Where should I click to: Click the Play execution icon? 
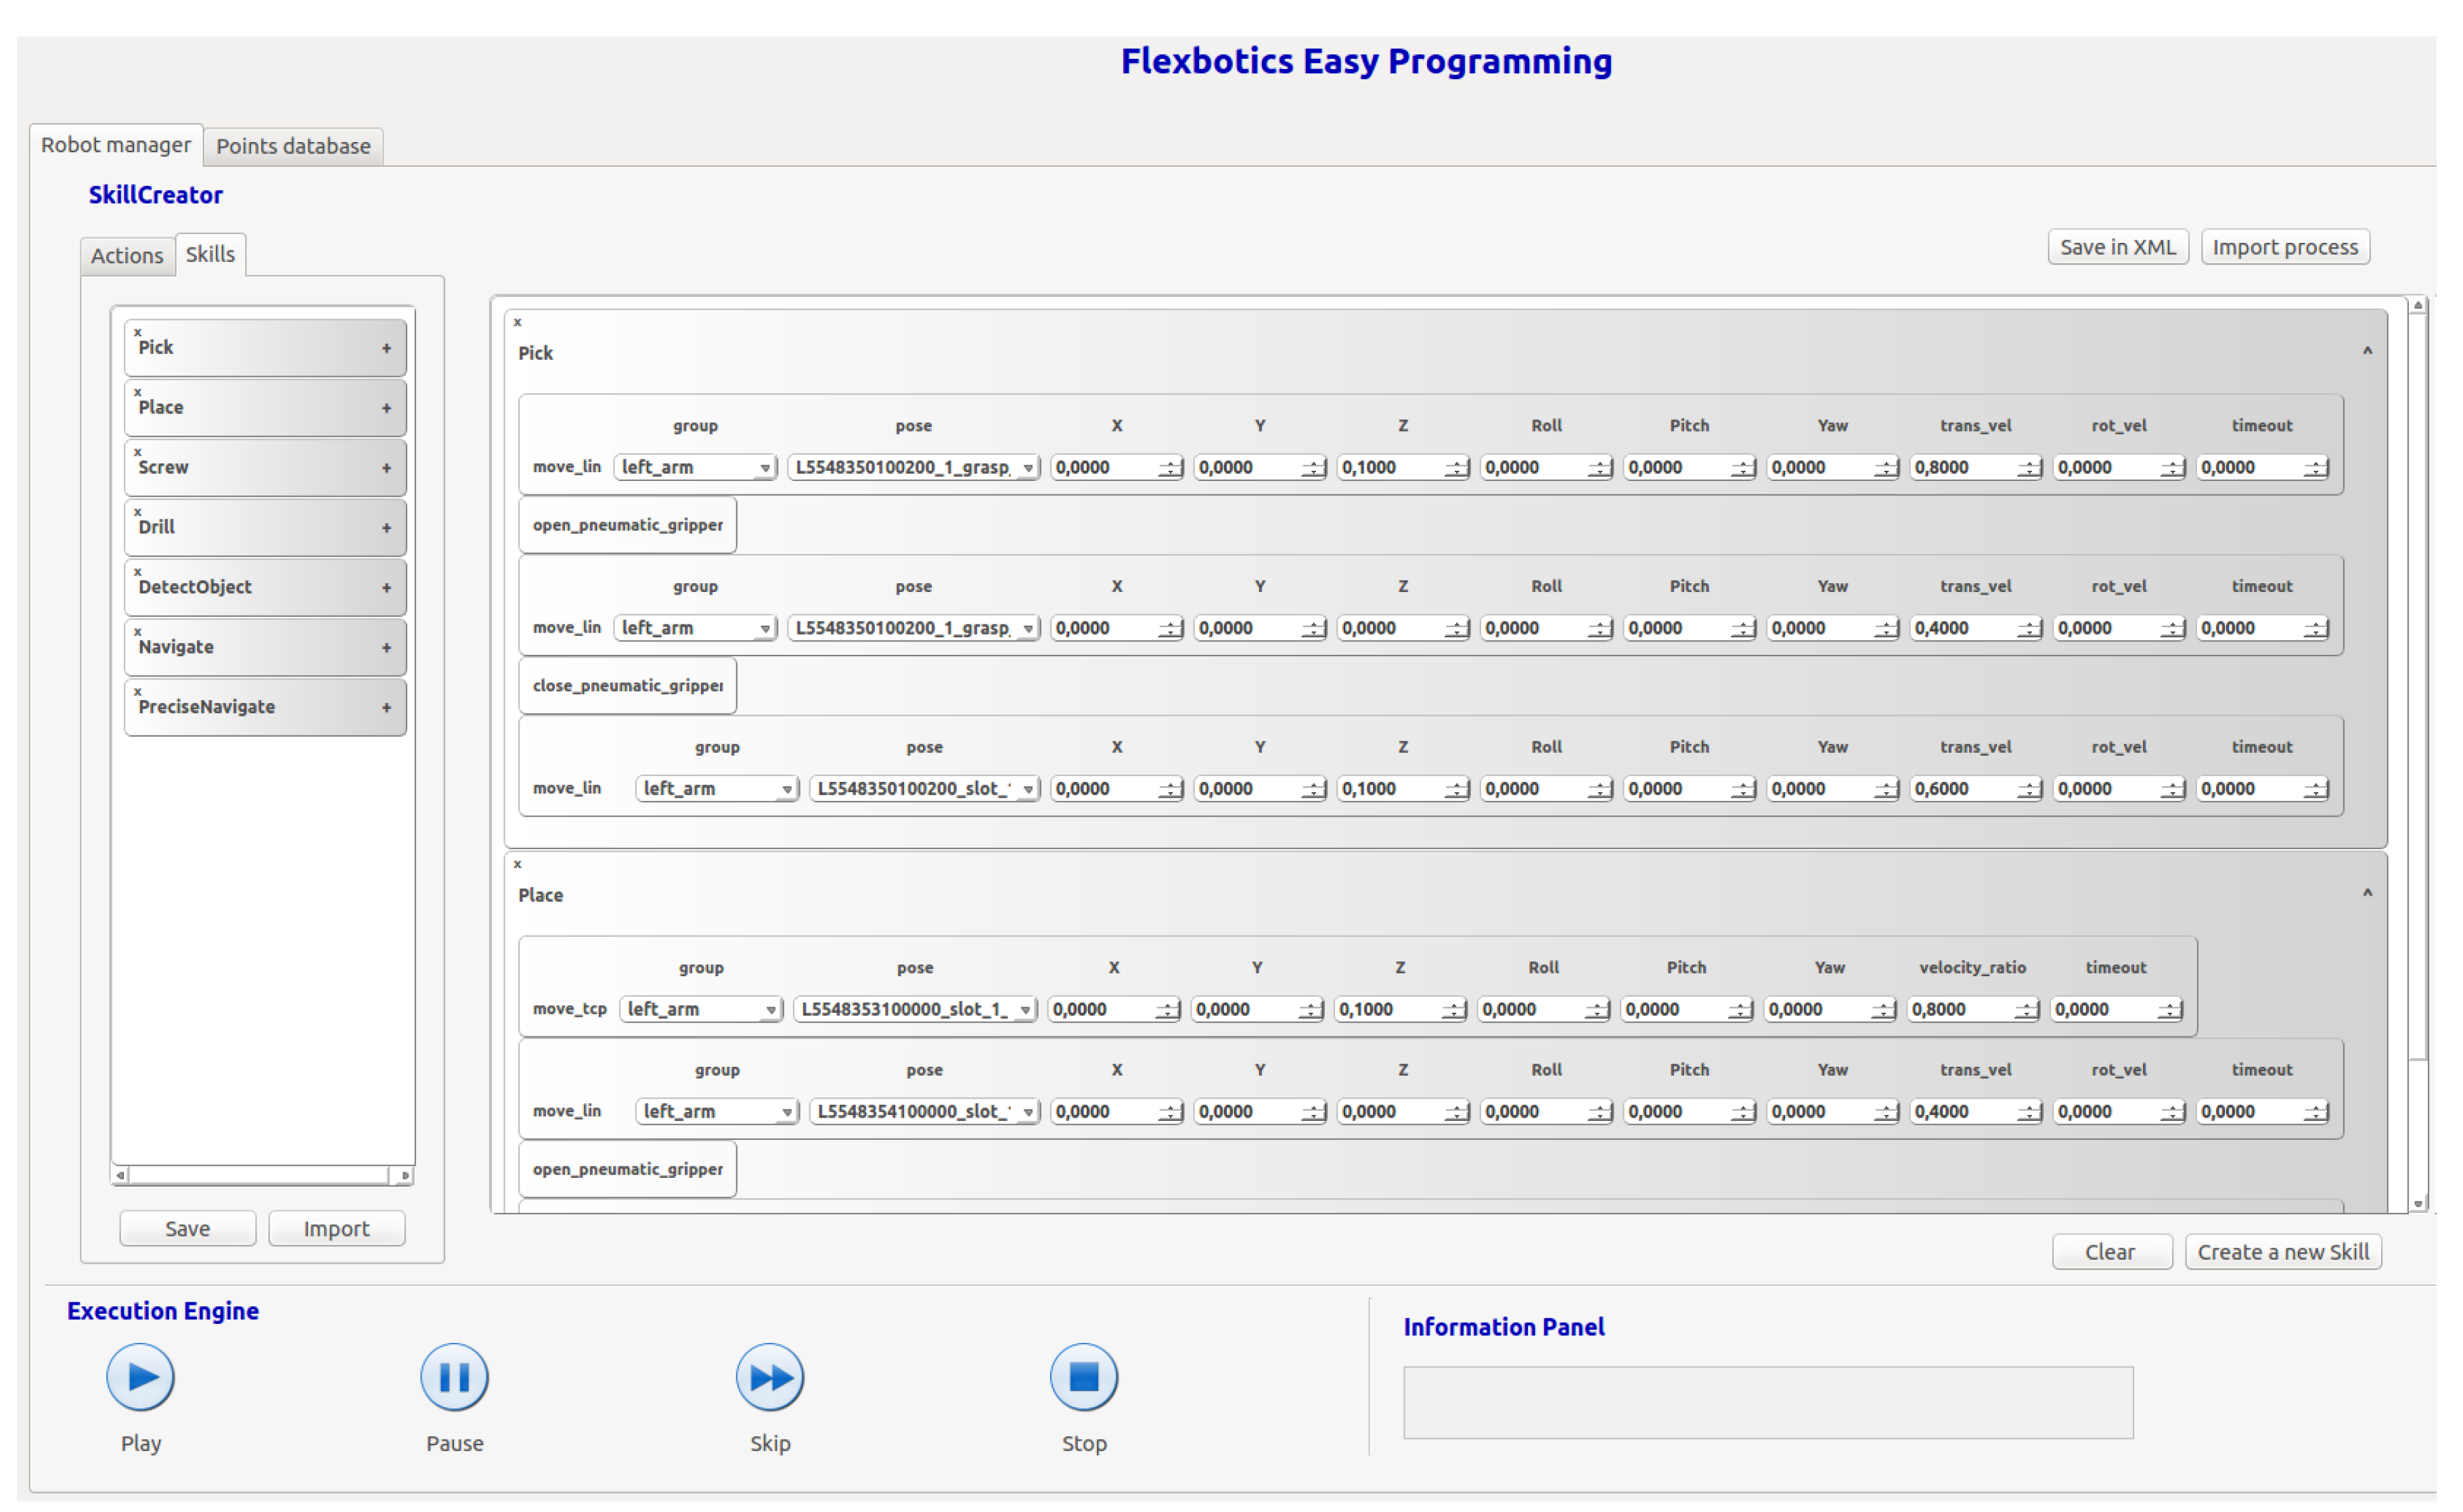click(x=140, y=1377)
